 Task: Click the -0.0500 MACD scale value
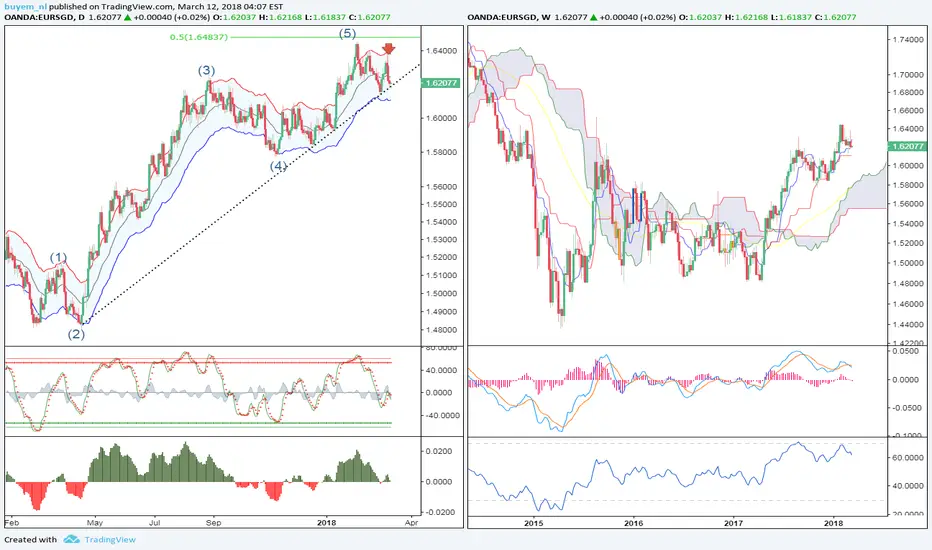pyautogui.click(x=908, y=408)
